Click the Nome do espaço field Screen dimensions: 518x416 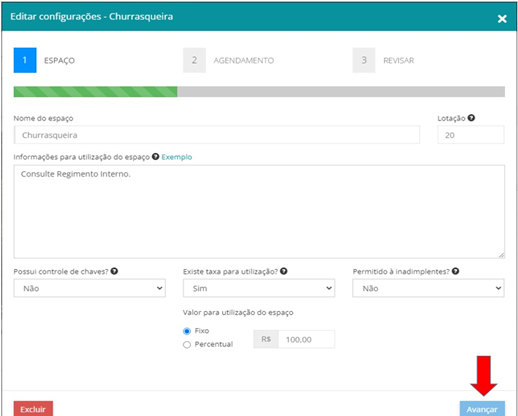pos(217,135)
